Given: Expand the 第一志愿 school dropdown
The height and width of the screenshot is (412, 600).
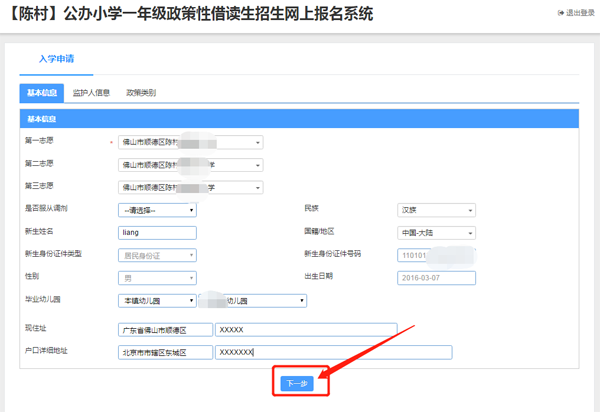Looking at the screenshot, I should [x=190, y=142].
